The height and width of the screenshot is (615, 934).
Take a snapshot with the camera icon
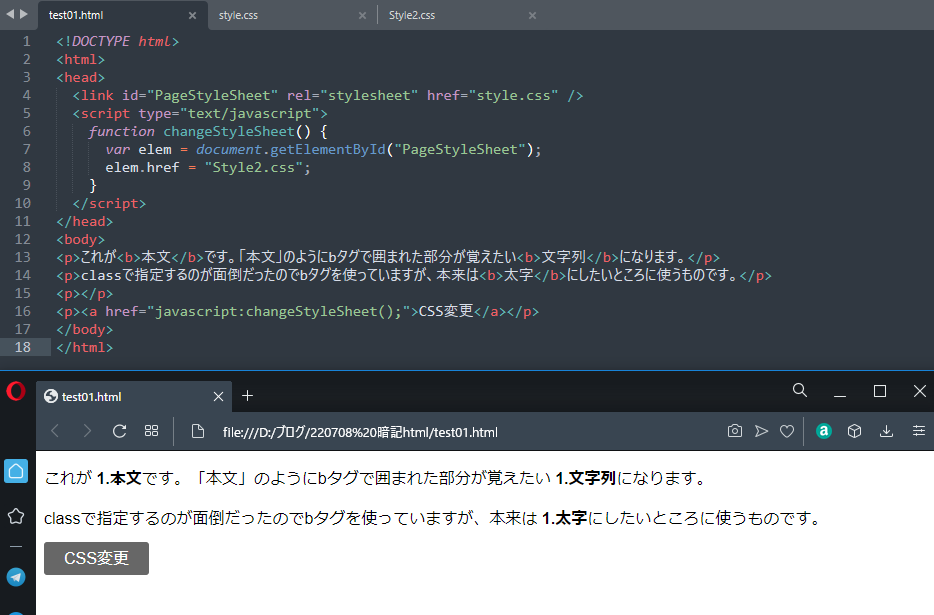click(x=734, y=431)
